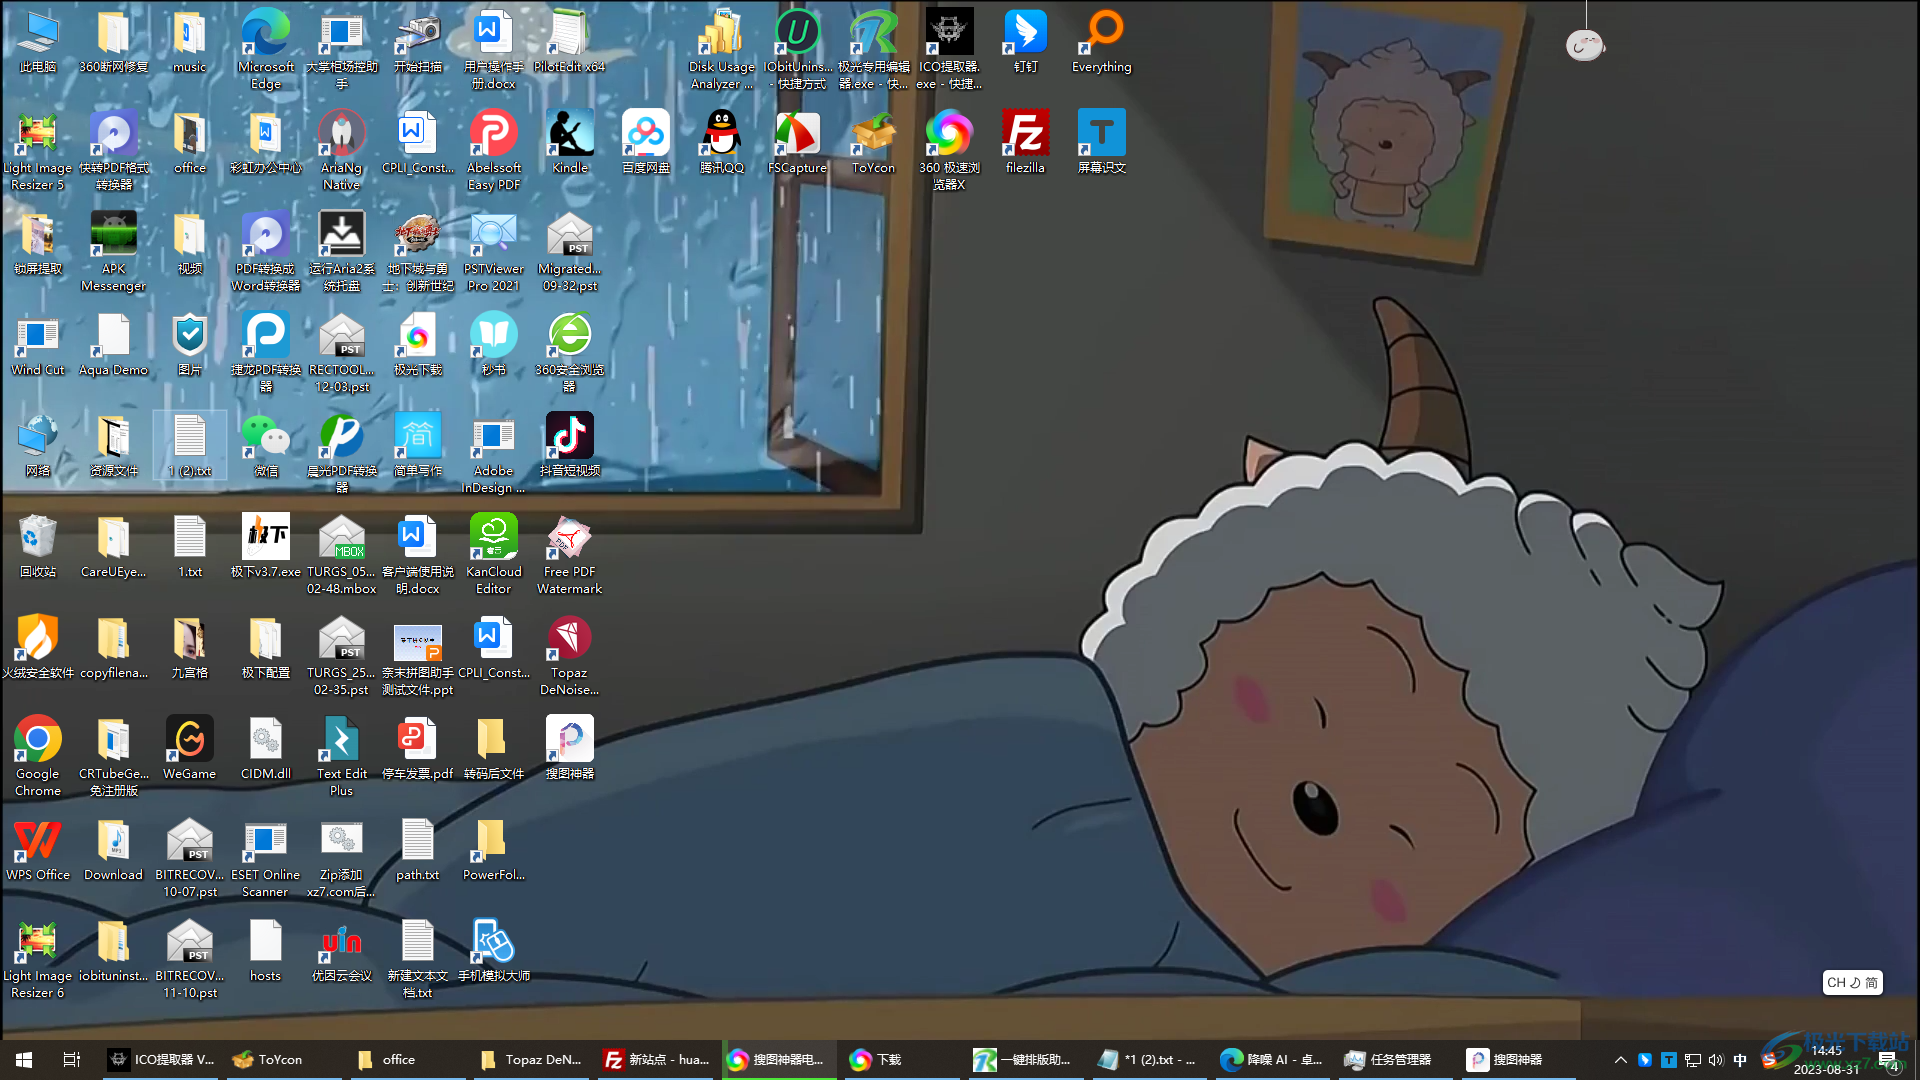Image resolution: width=1920 pixels, height=1080 pixels.
Task: Select the hosts file on desktop
Action: click(x=265, y=950)
